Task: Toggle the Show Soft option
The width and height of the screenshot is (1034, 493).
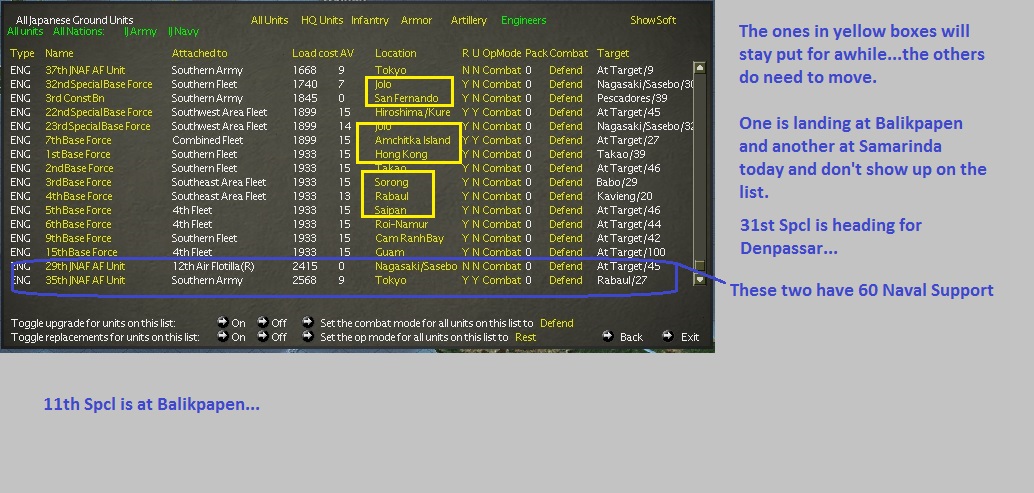Action: pyautogui.click(x=653, y=20)
